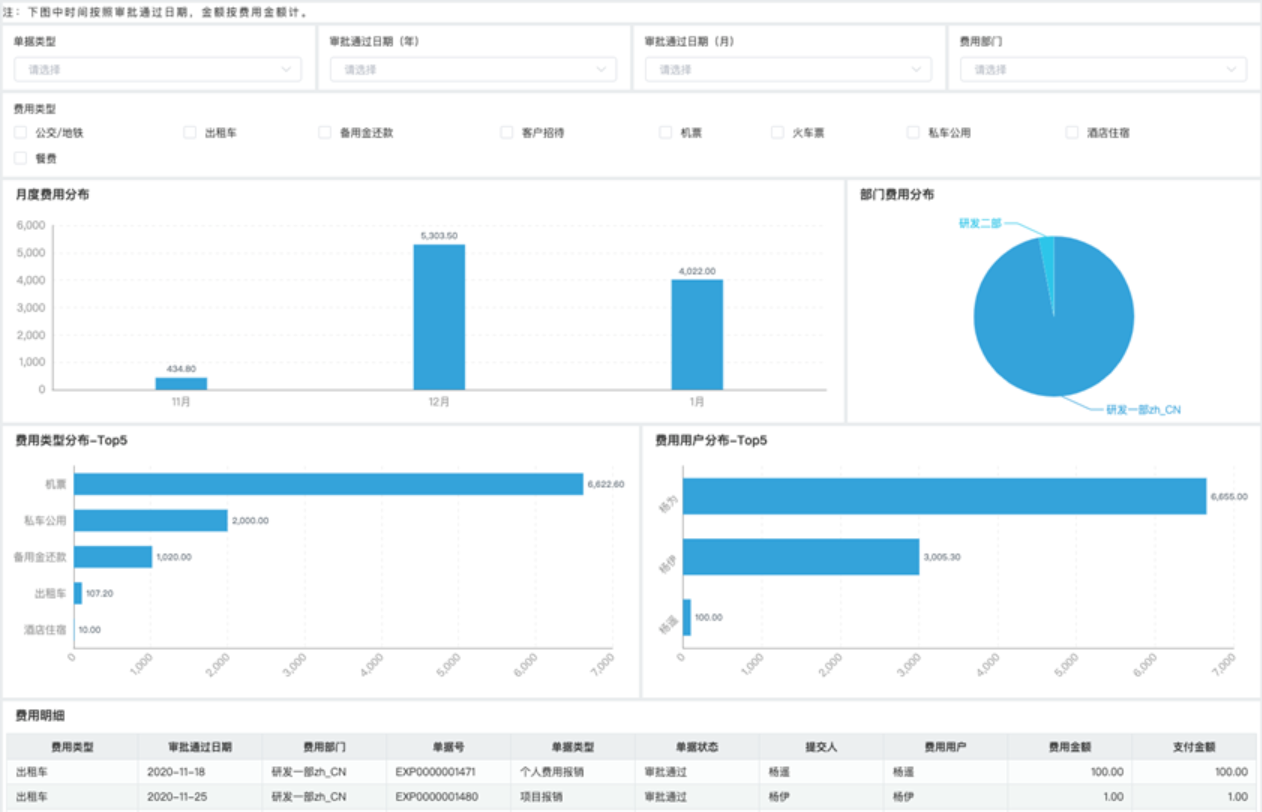Select the date cell 2020-11-25

coord(175,797)
